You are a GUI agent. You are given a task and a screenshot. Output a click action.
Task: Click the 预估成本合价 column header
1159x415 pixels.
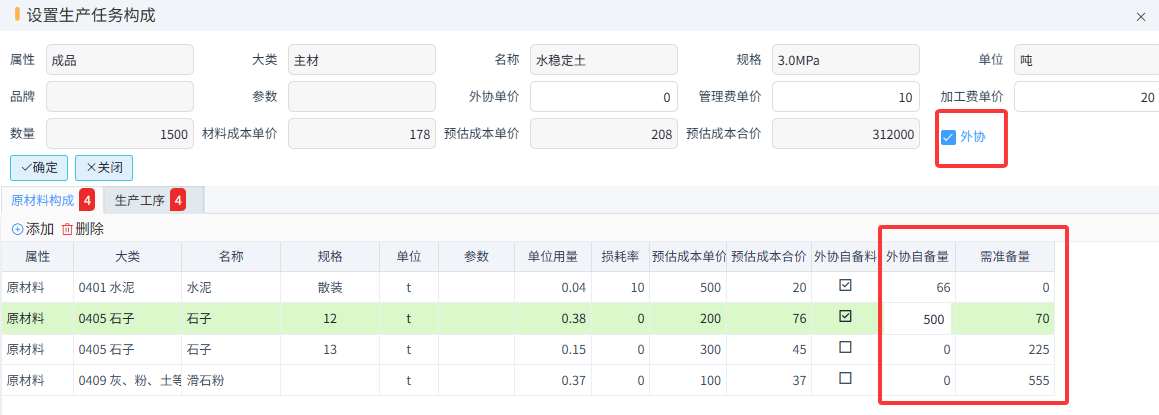[769, 256]
